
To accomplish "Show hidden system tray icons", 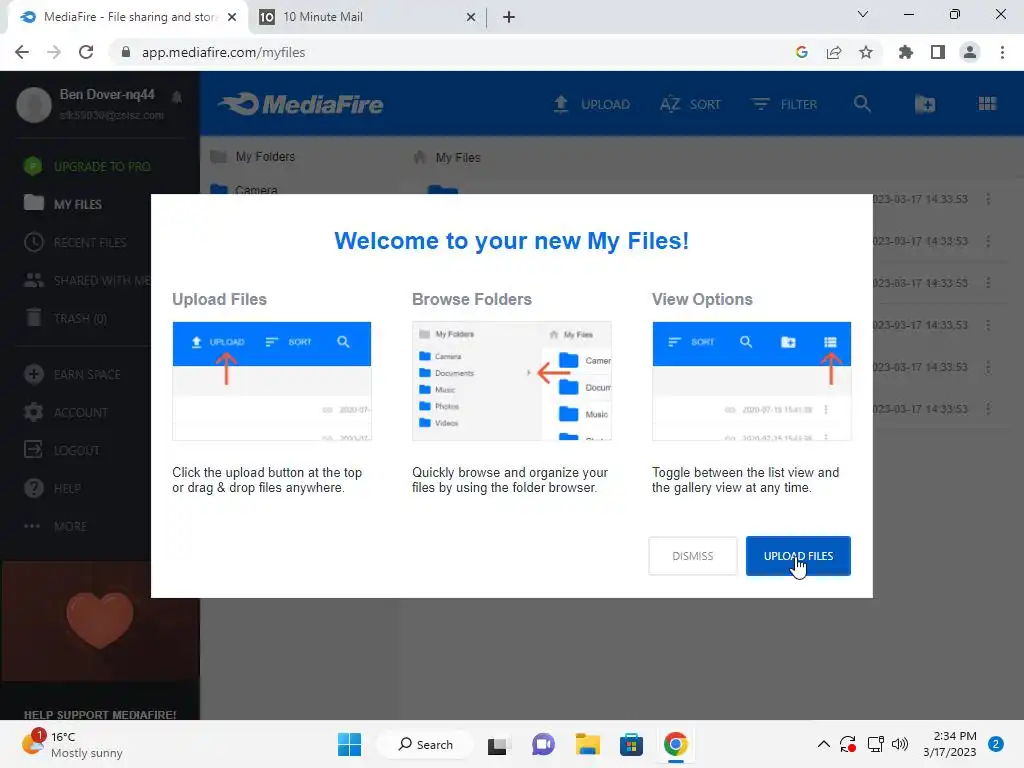I will pos(824,744).
